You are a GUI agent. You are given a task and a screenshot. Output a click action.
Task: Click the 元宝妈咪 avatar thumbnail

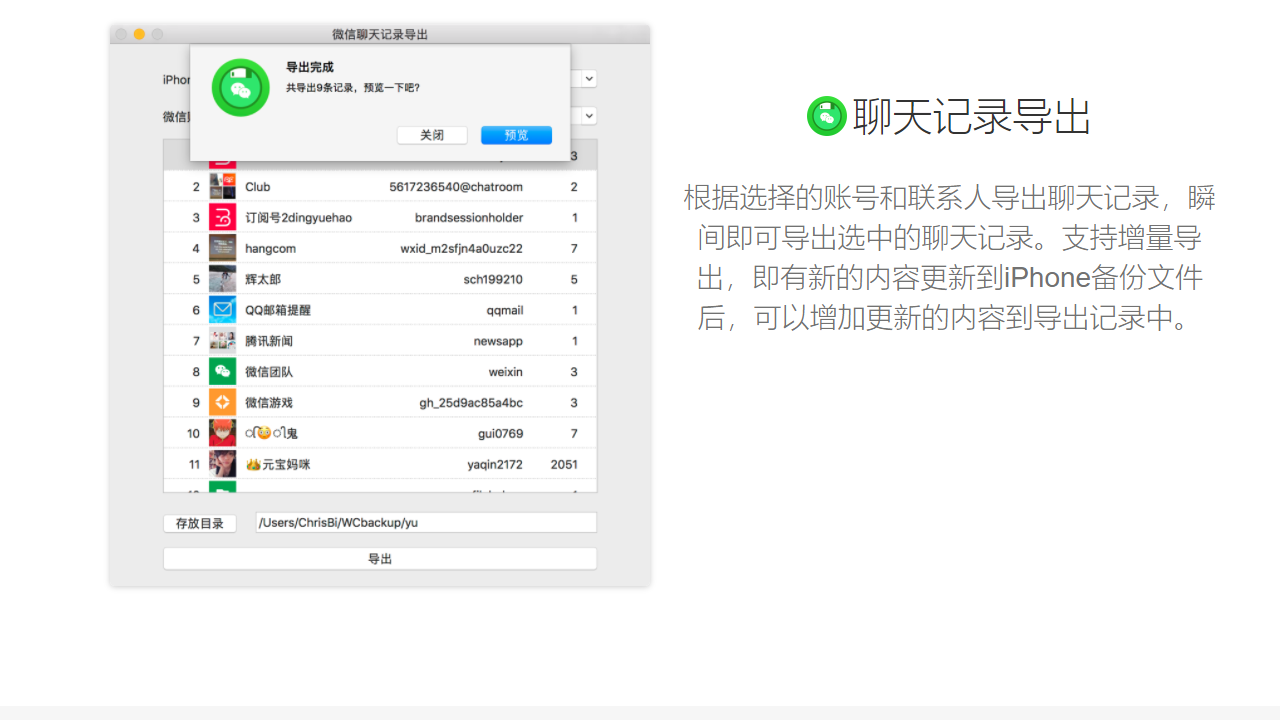(x=221, y=463)
